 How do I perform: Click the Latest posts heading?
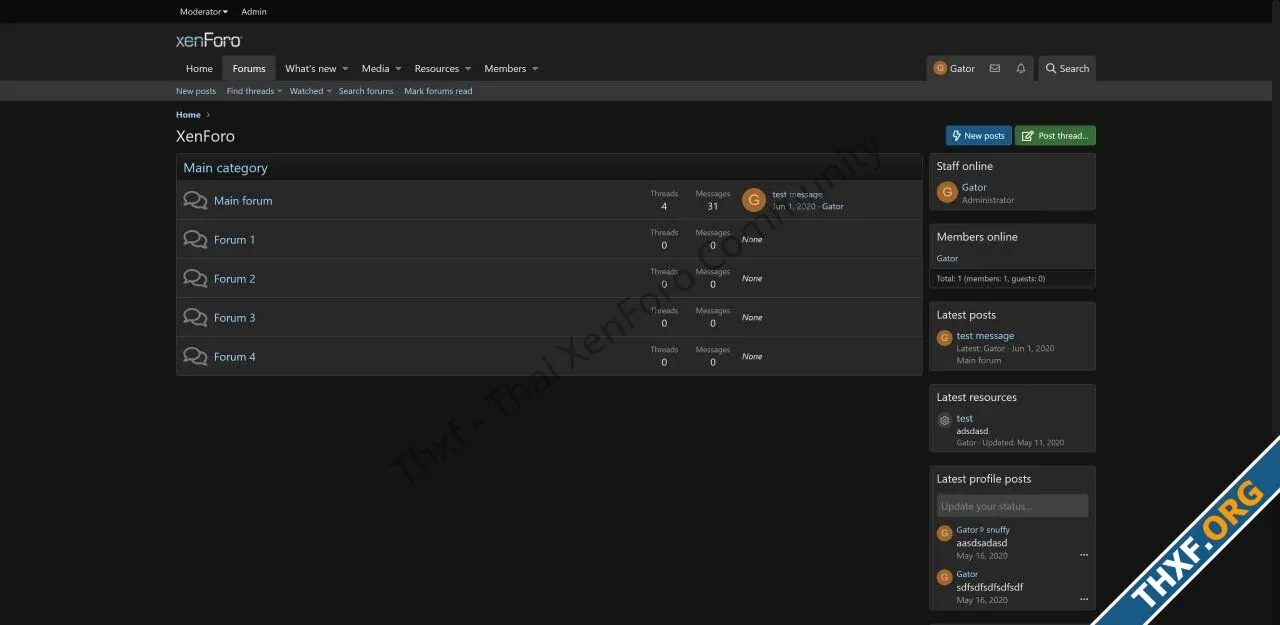pos(966,315)
